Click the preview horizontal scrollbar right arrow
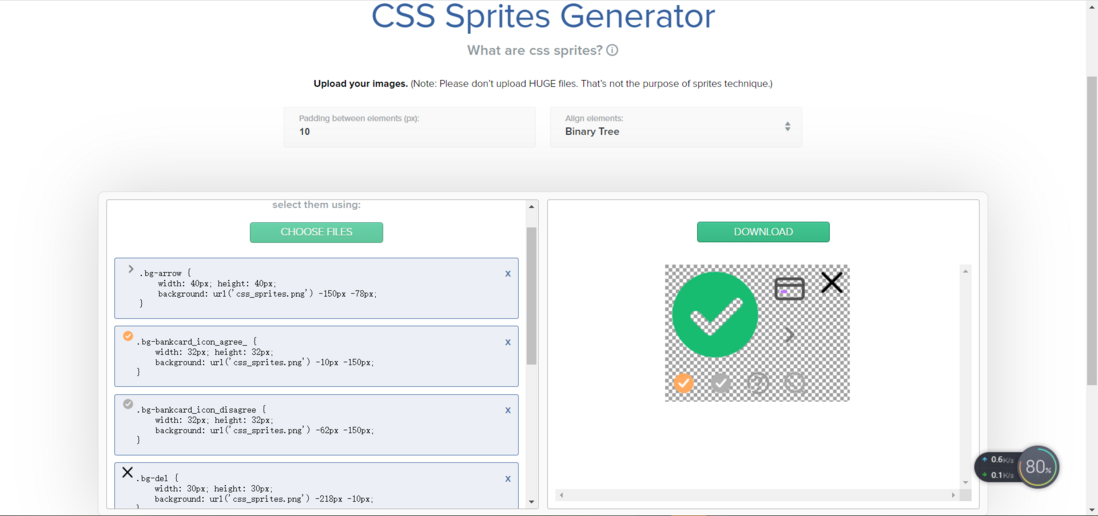Image resolution: width=1098 pixels, height=516 pixels. pos(953,495)
